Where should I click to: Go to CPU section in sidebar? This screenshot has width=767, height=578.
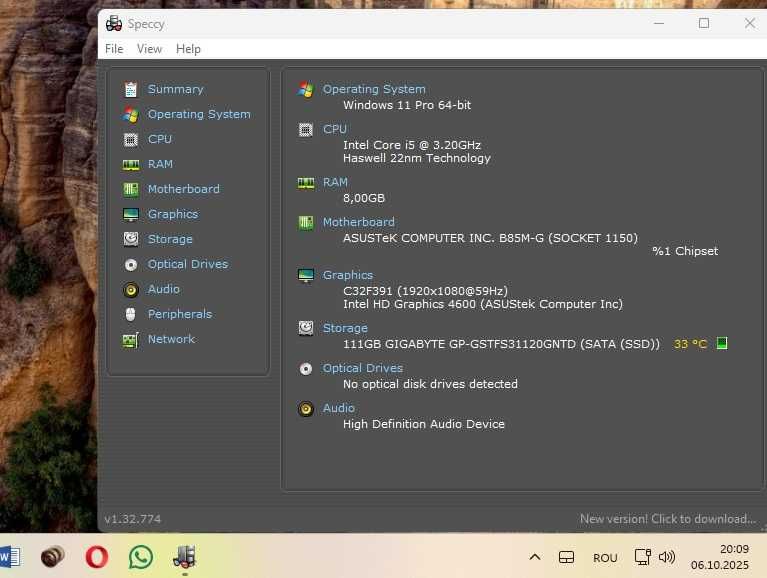[x=160, y=139]
